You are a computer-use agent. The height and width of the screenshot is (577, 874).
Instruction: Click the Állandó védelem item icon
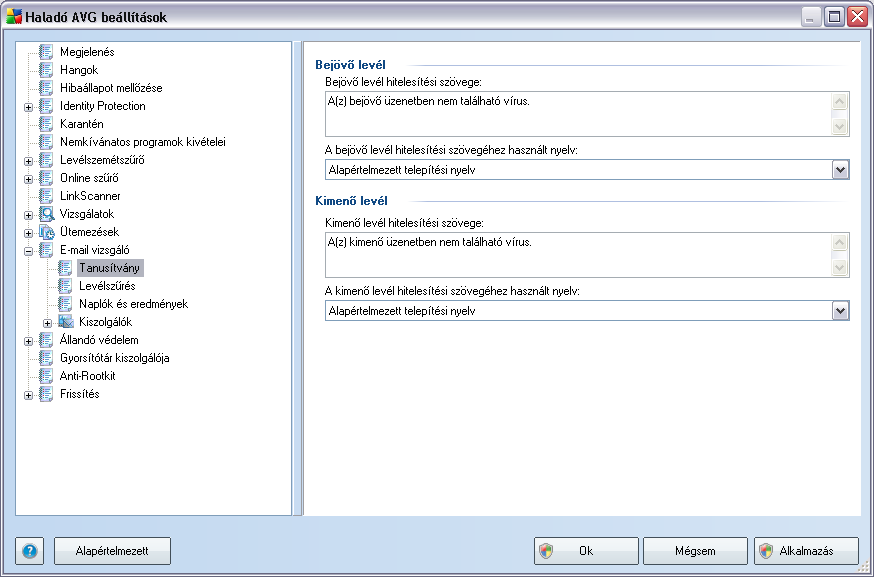[46, 340]
